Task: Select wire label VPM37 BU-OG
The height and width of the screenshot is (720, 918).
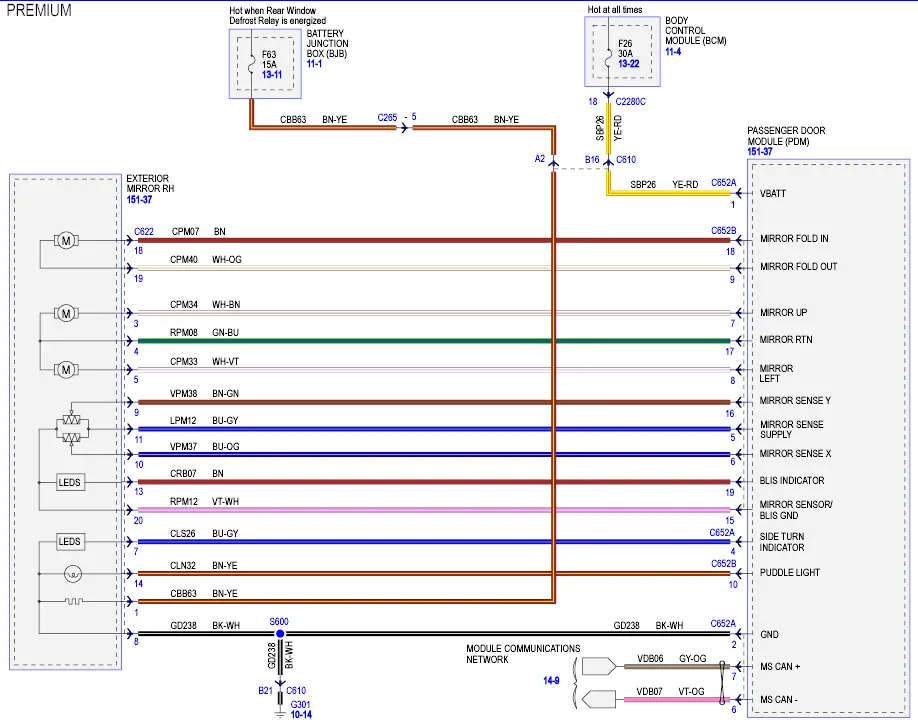Action: tap(204, 447)
